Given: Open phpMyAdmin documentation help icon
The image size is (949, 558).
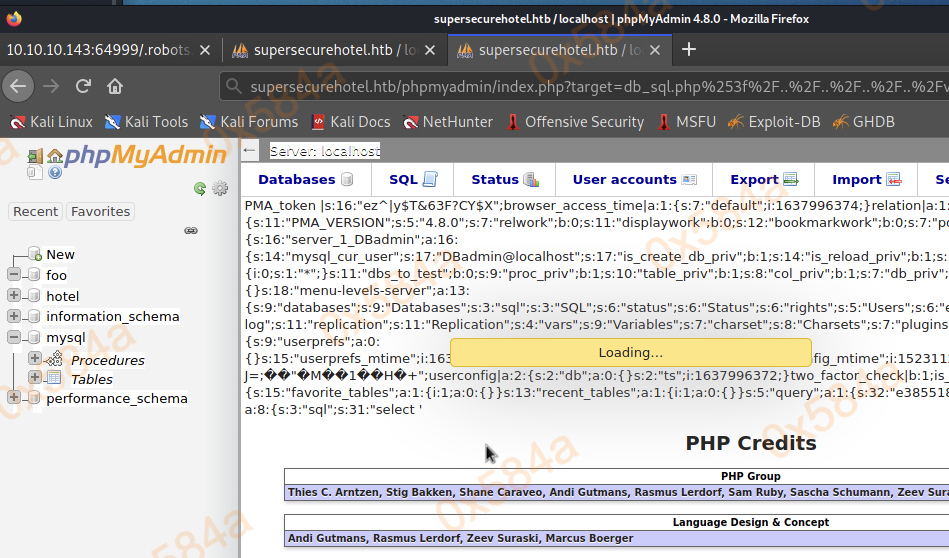Looking at the screenshot, I should tap(55, 172).
